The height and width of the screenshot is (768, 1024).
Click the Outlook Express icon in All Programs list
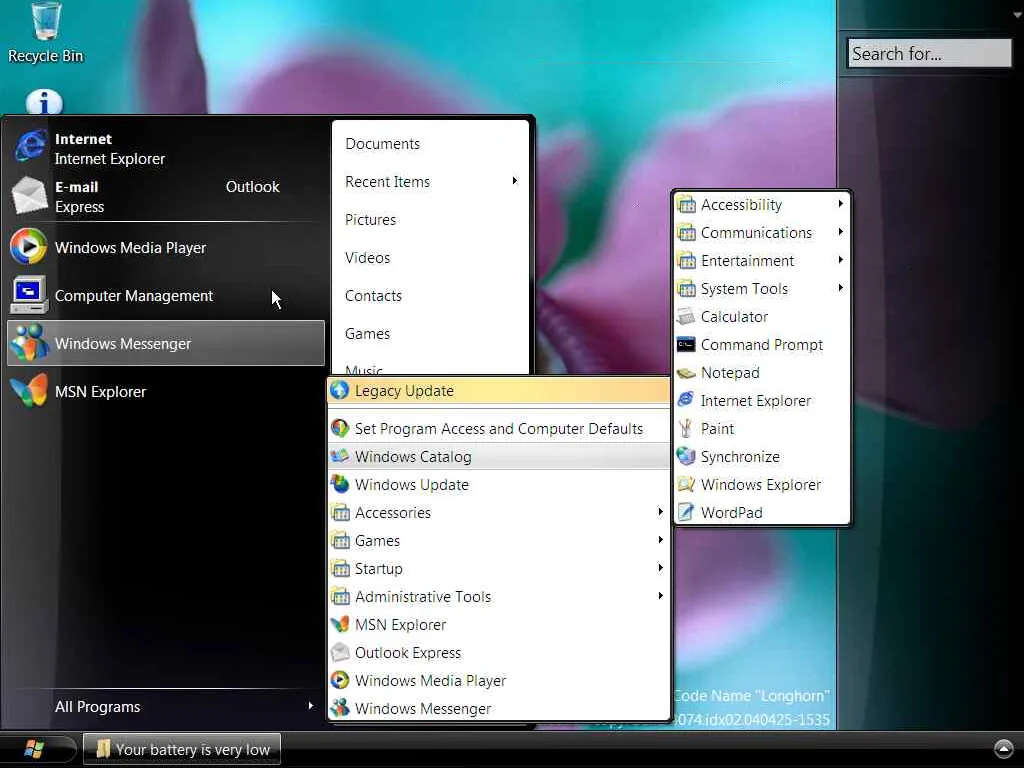[x=340, y=652]
